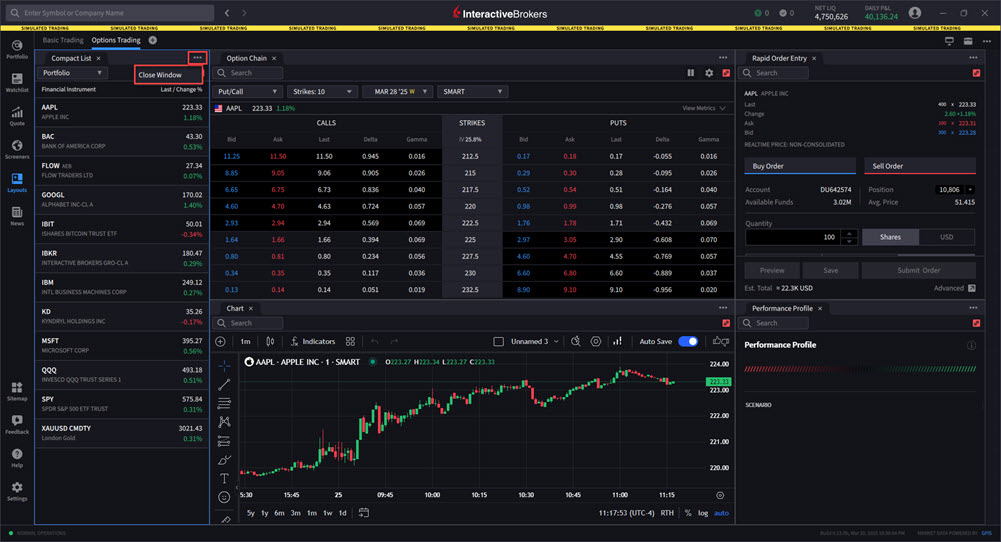
Task: Open the SMART exchange dropdown
Action: pos(472,91)
